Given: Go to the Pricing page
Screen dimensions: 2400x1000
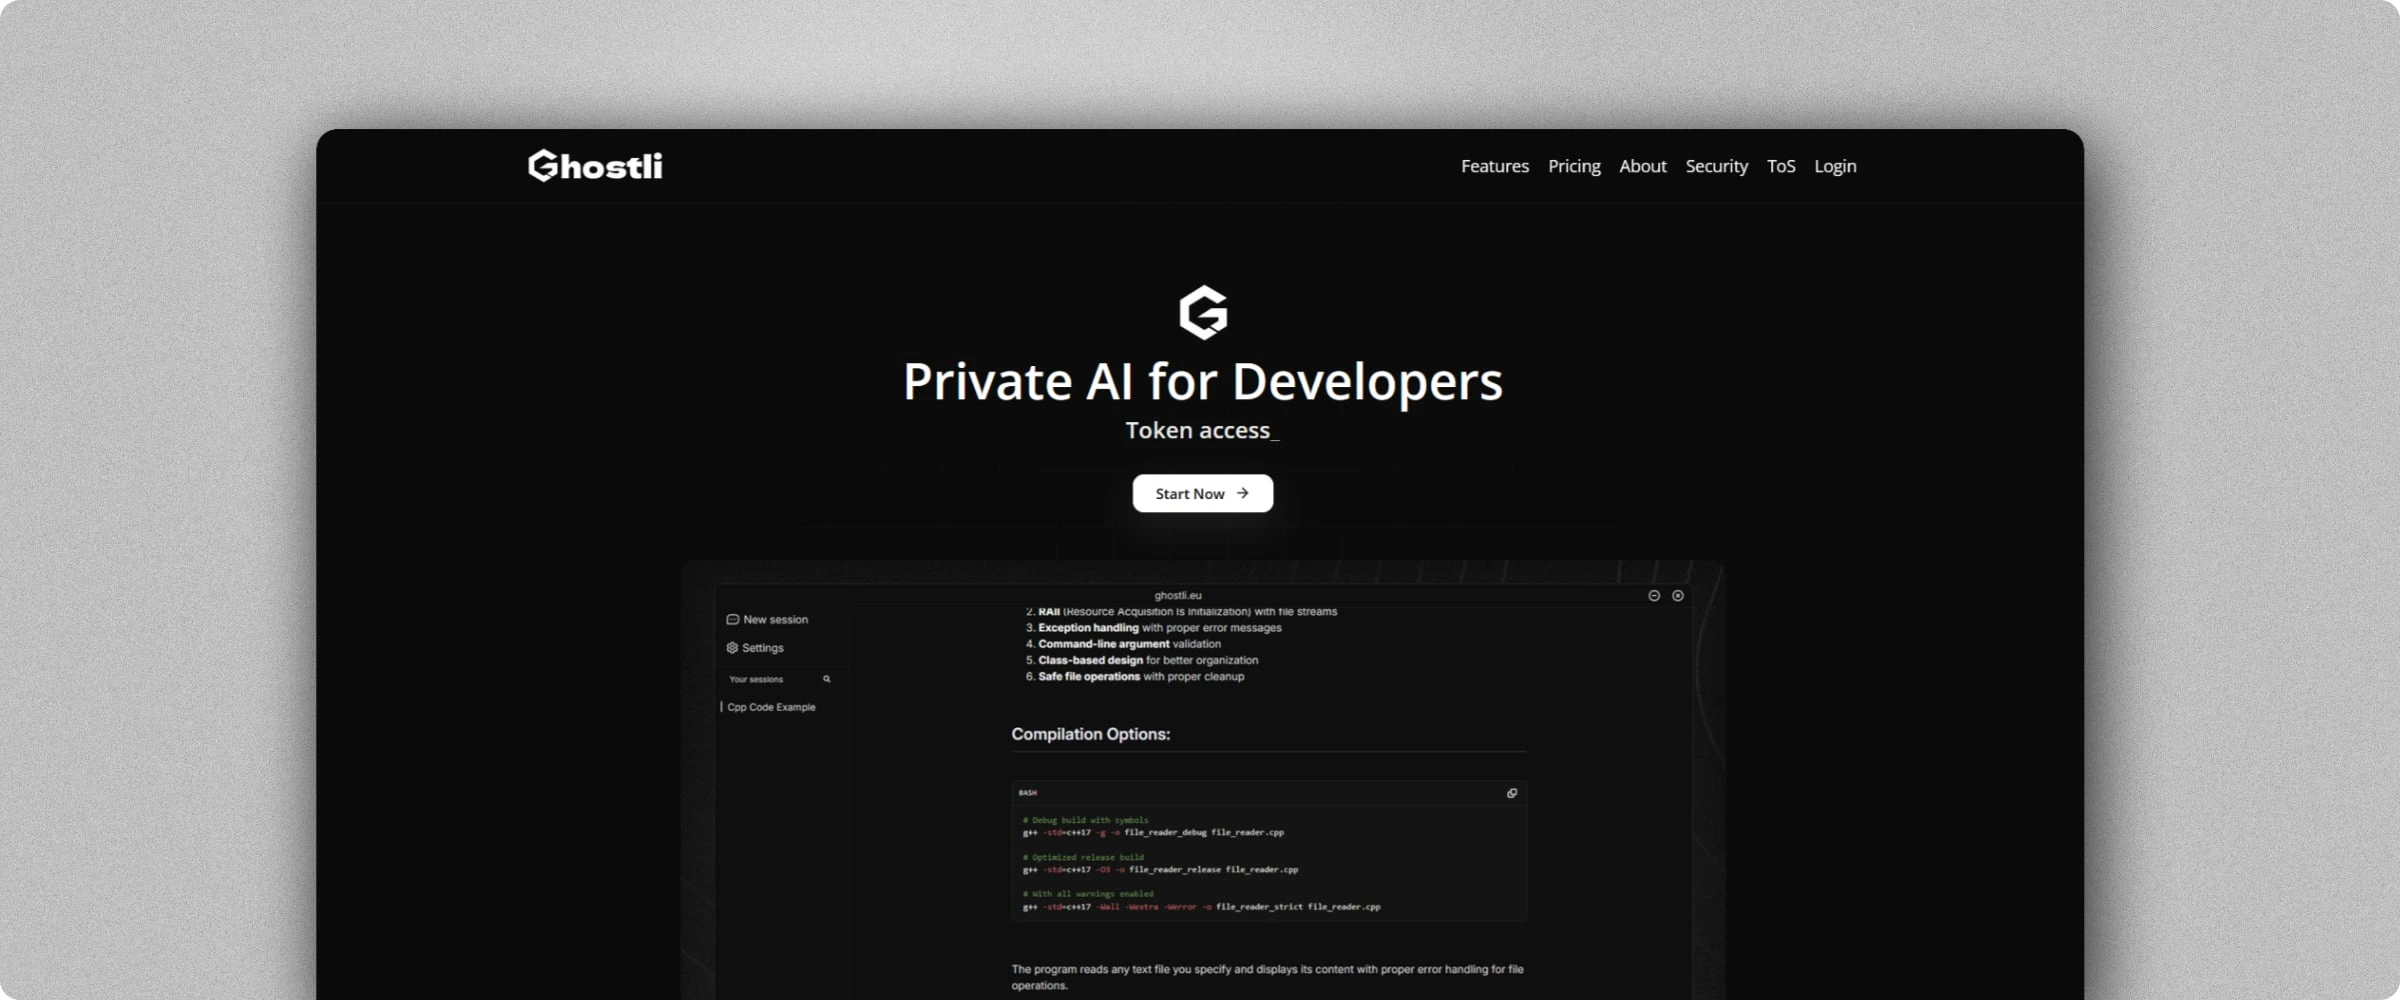Looking at the screenshot, I should (1574, 166).
